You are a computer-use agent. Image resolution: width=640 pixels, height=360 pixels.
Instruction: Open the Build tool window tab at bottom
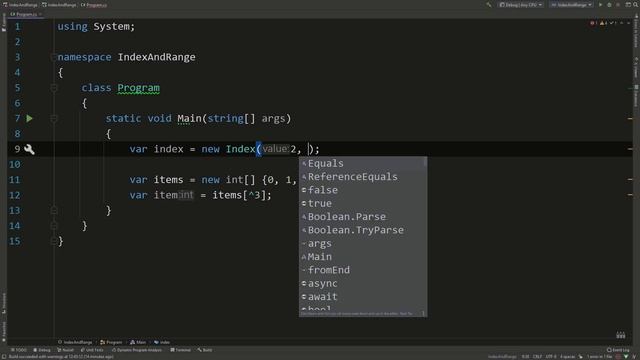[x=204, y=350]
